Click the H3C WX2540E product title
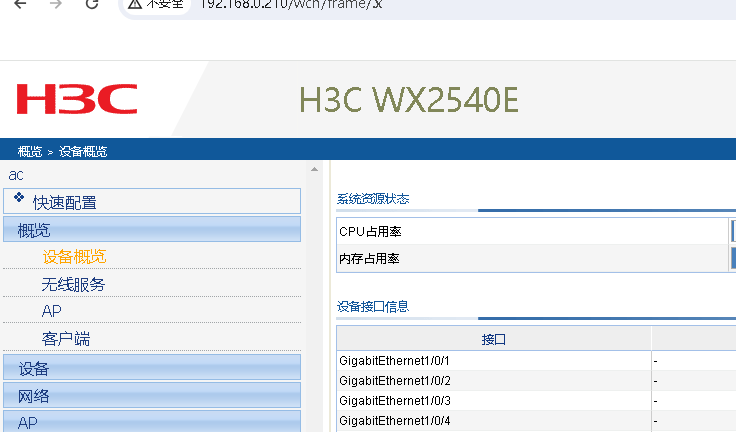The image size is (736, 432). pyautogui.click(x=409, y=100)
